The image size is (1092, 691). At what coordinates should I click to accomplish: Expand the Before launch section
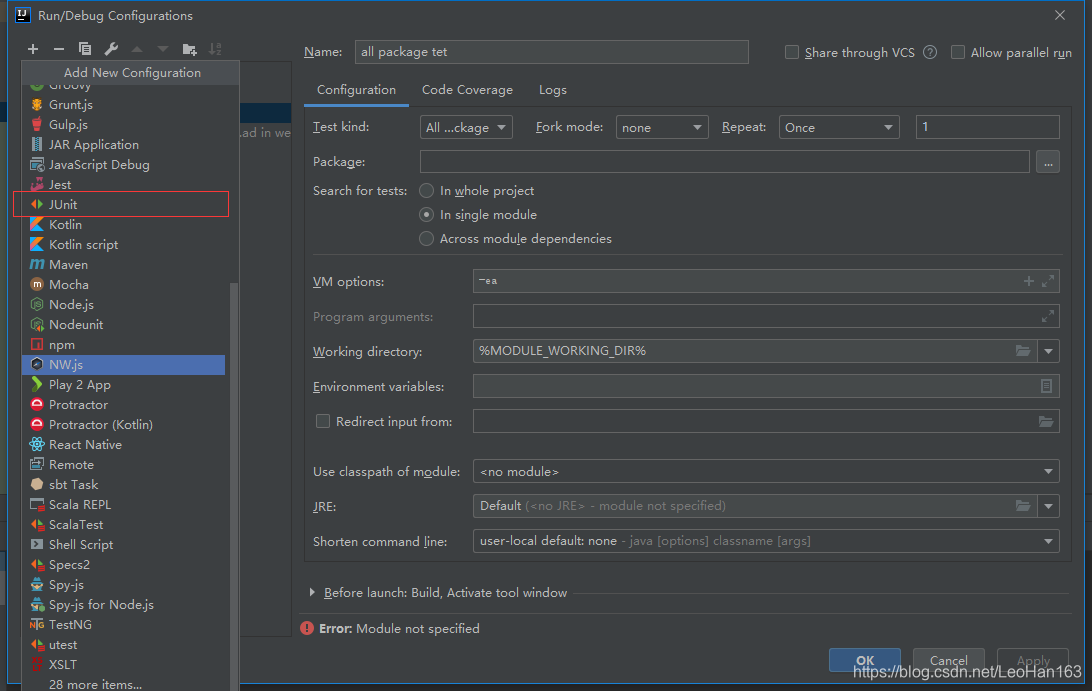coord(312,592)
